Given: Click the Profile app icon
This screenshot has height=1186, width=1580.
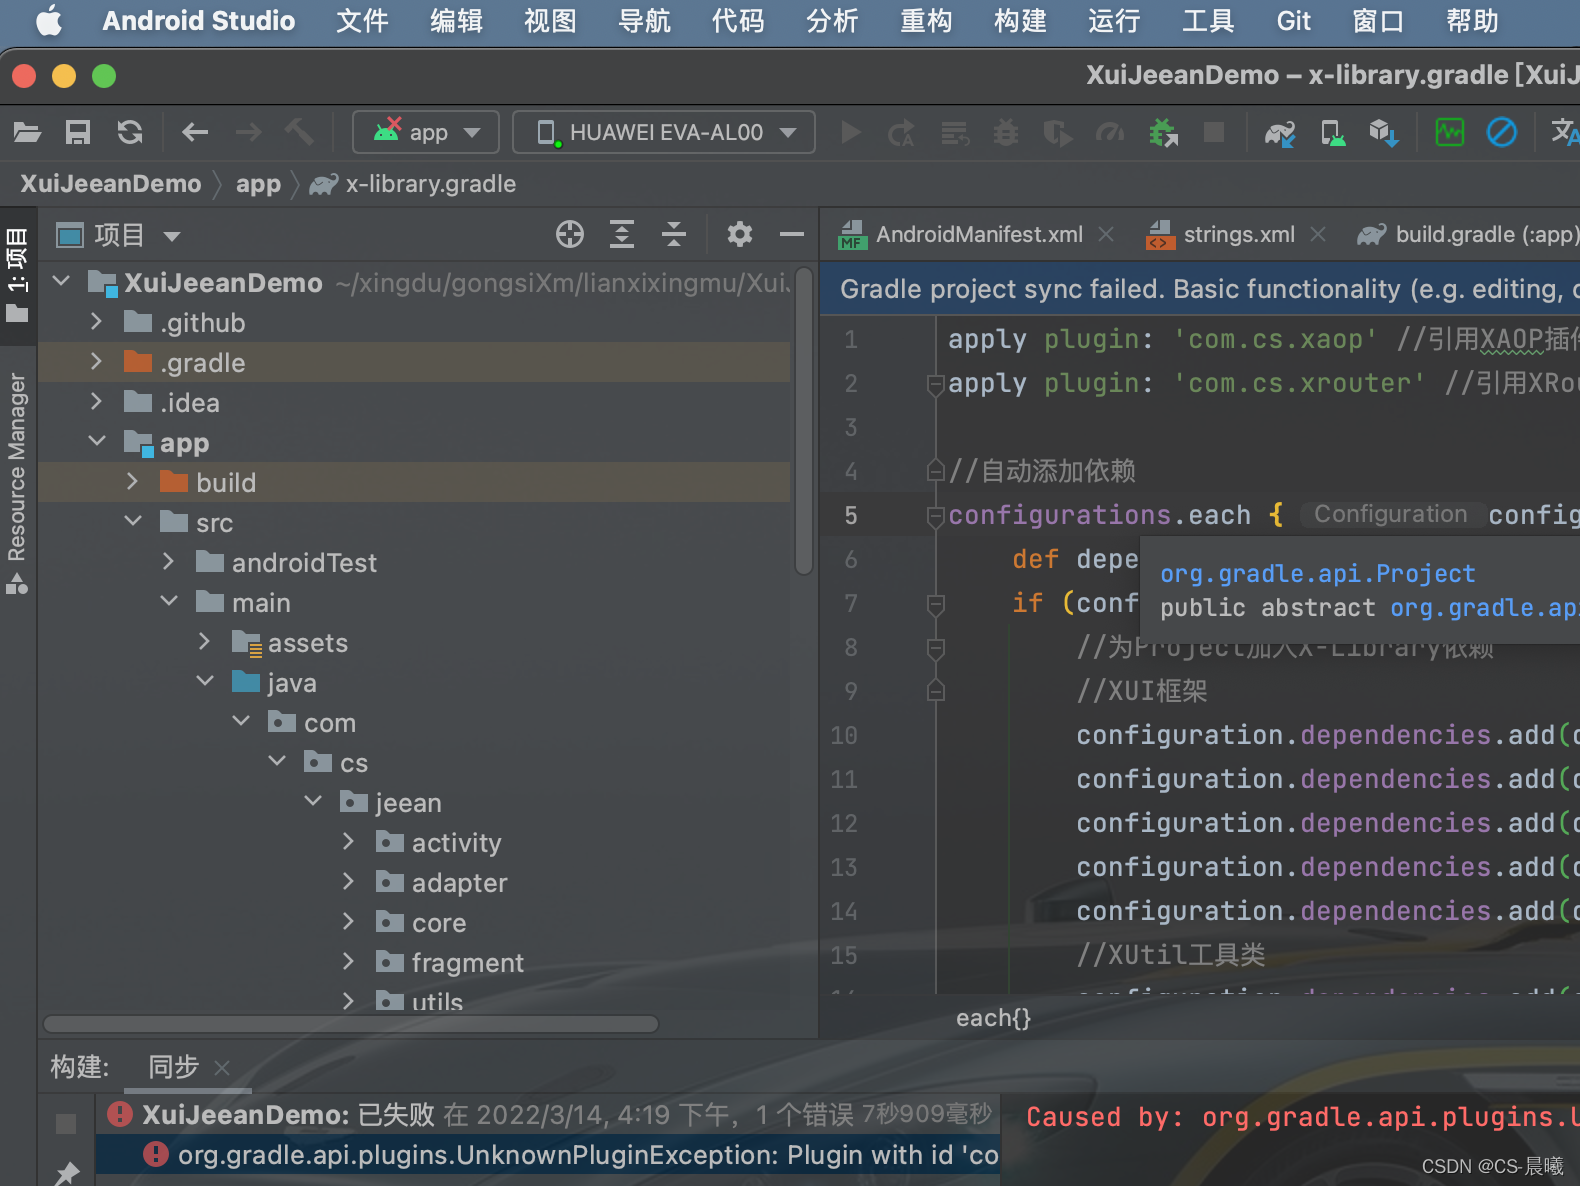Looking at the screenshot, I should 1110,132.
